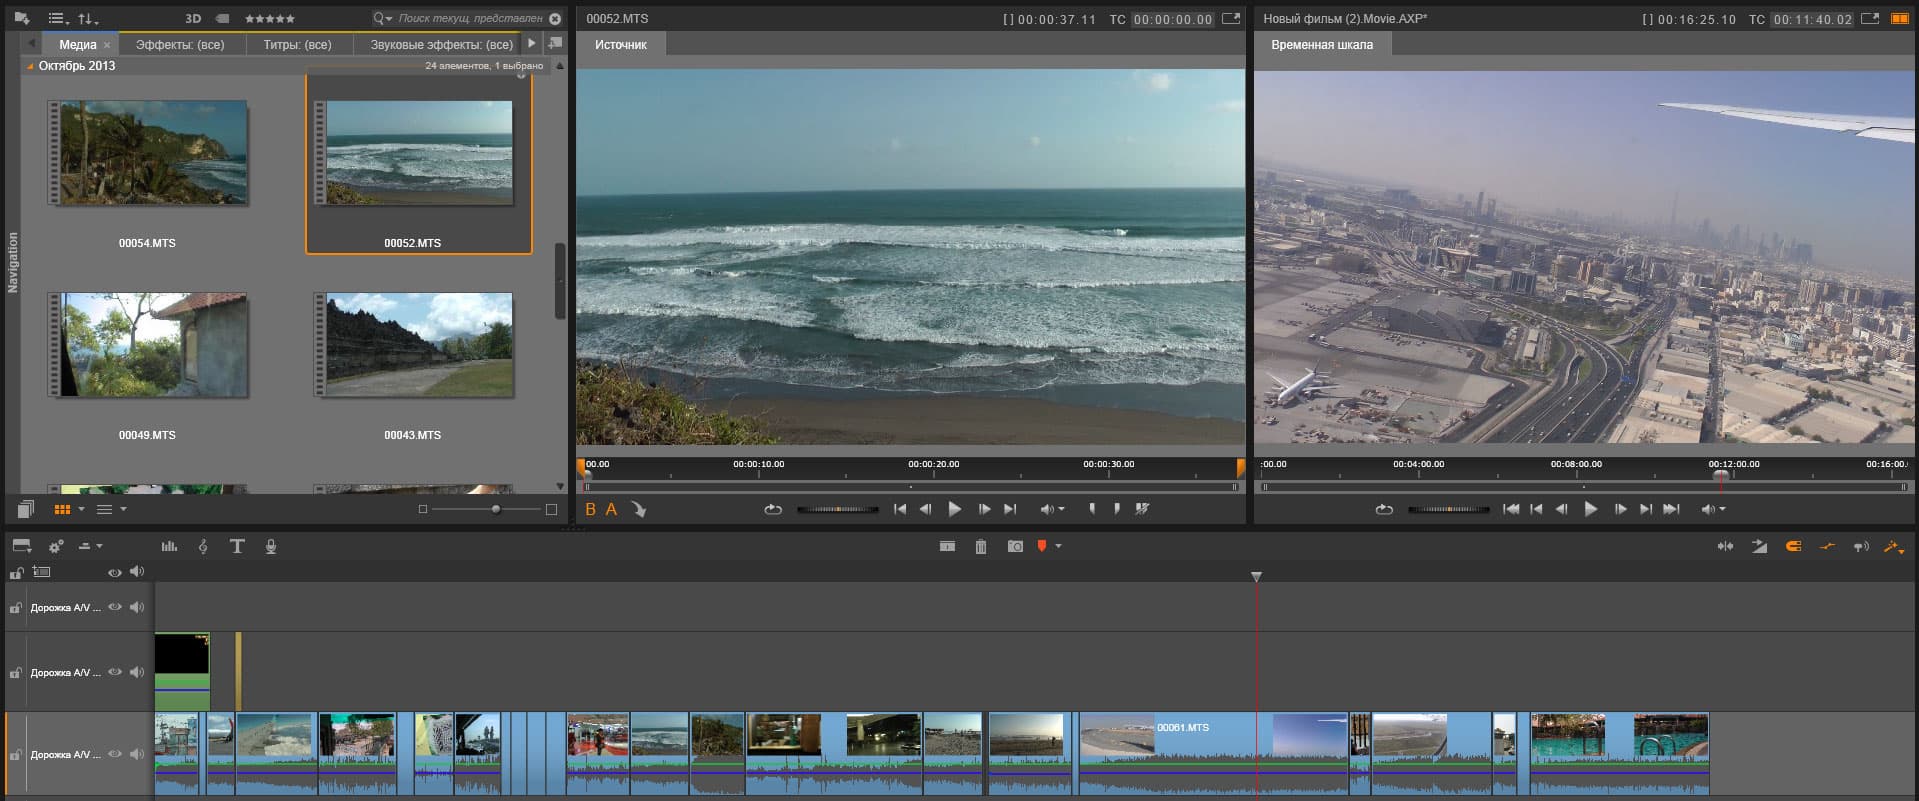
Task: Open the title creator (T icon)
Action: point(237,546)
